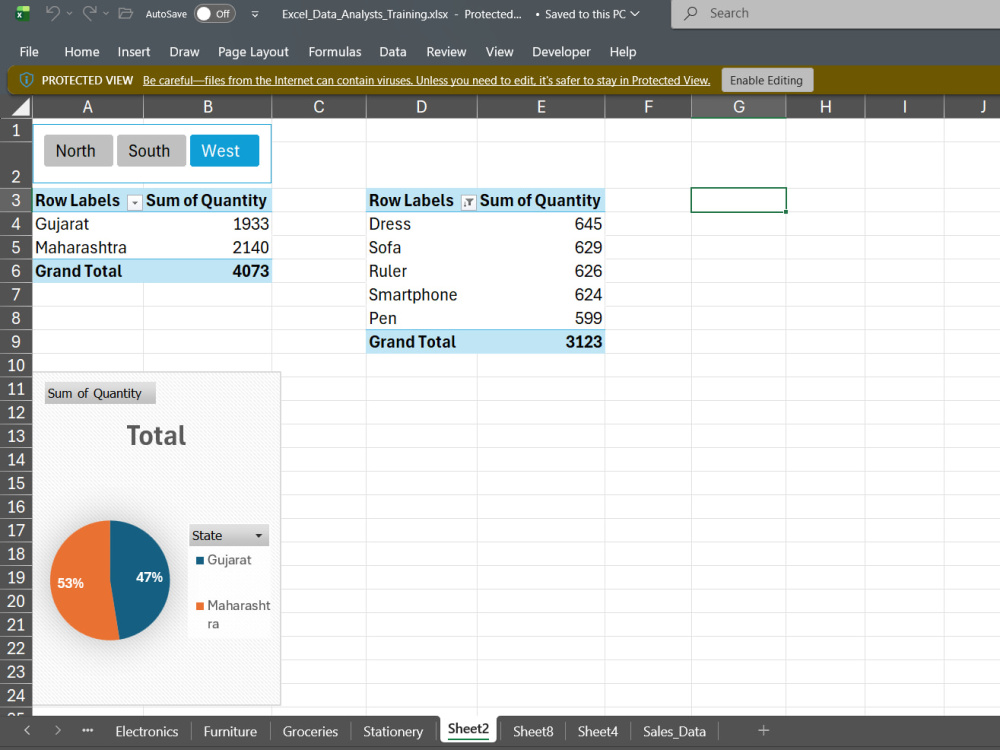Click the 53% data label on pie

tap(70, 583)
